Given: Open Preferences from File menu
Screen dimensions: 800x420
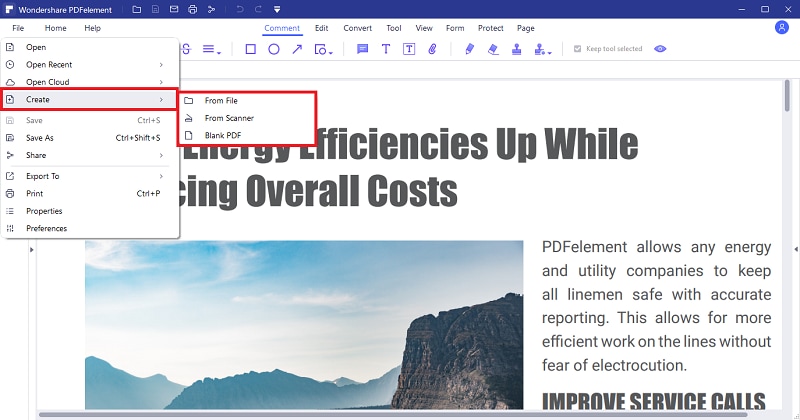Looking at the screenshot, I should [90, 228].
